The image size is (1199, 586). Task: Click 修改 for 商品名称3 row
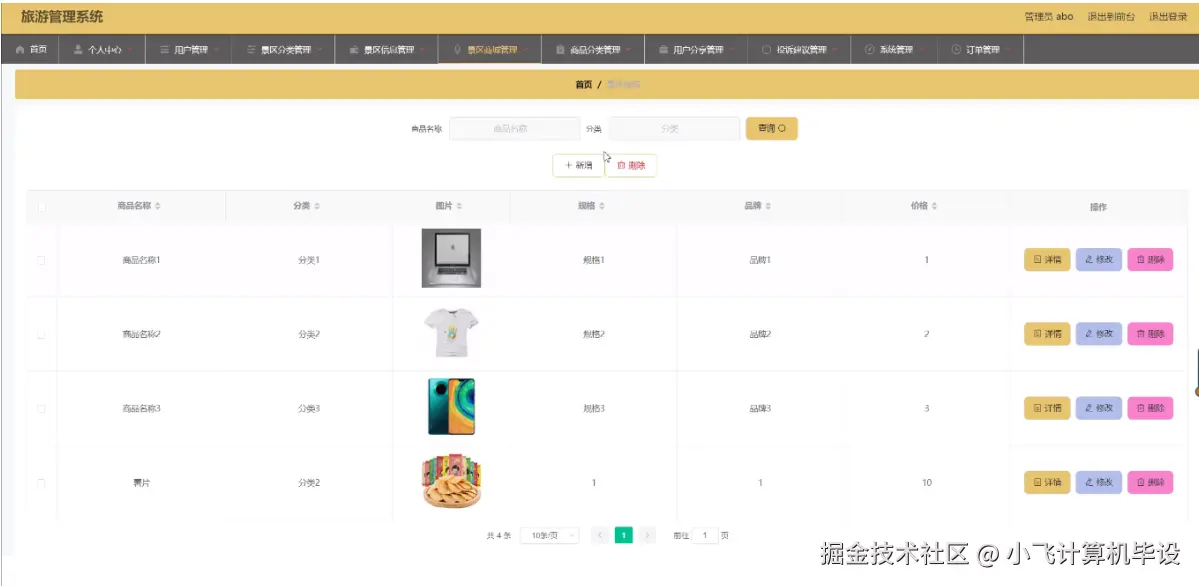click(x=1099, y=409)
